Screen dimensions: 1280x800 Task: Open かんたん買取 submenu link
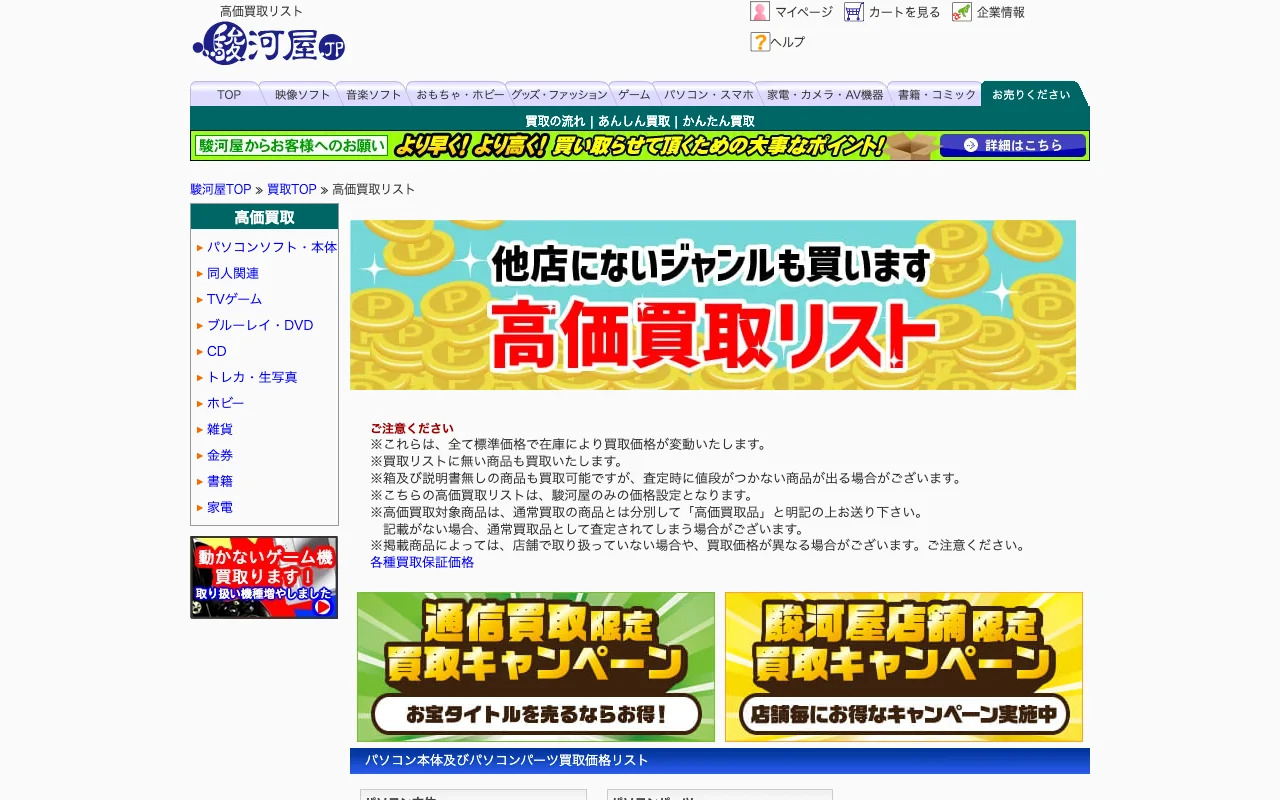pyautogui.click(x=719, y=121)
